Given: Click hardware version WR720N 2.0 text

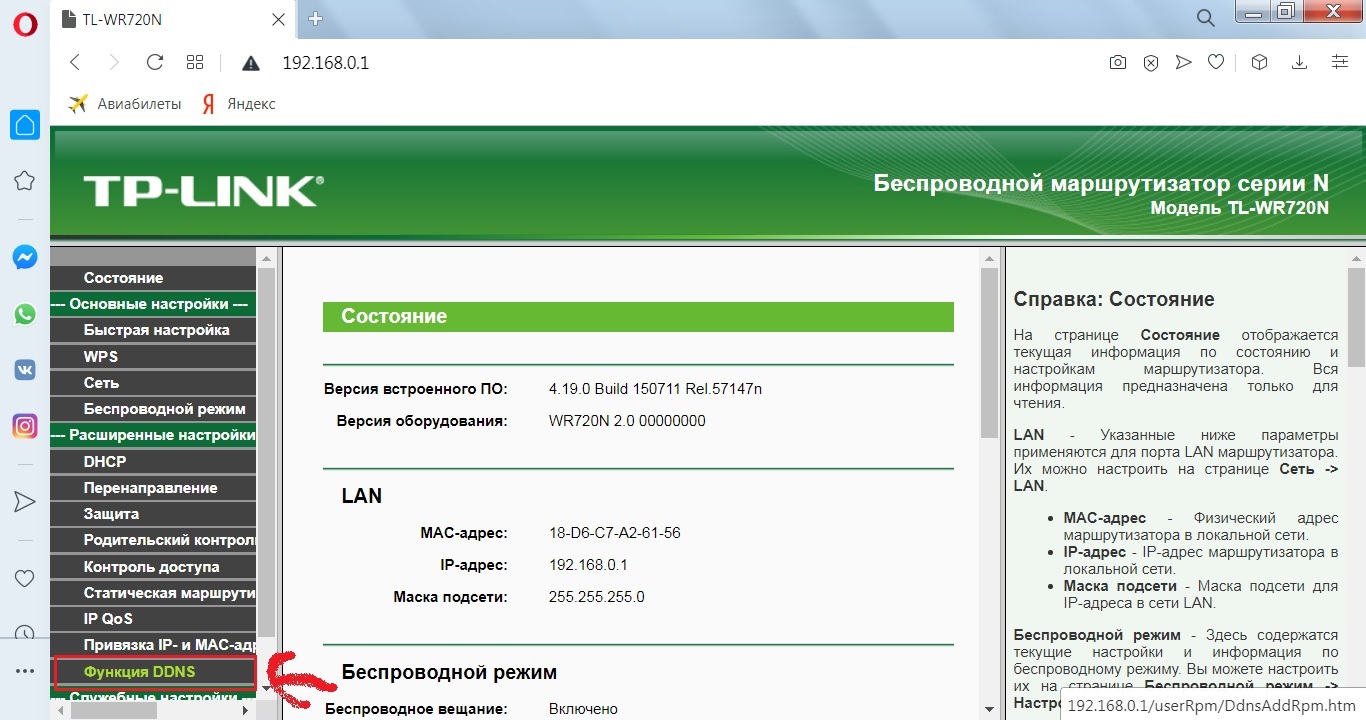Looking at the screenshot, I should pyautogui.click(x=627, y=421).
